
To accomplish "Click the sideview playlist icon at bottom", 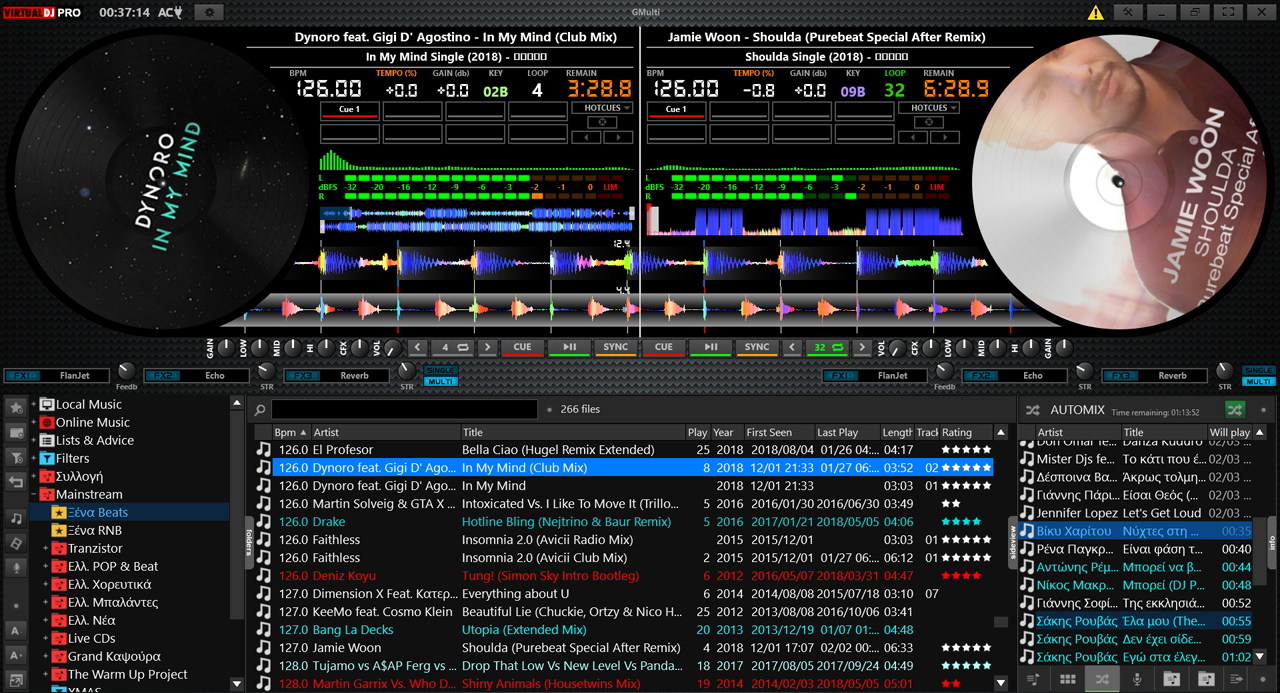I will (1033, 679).
